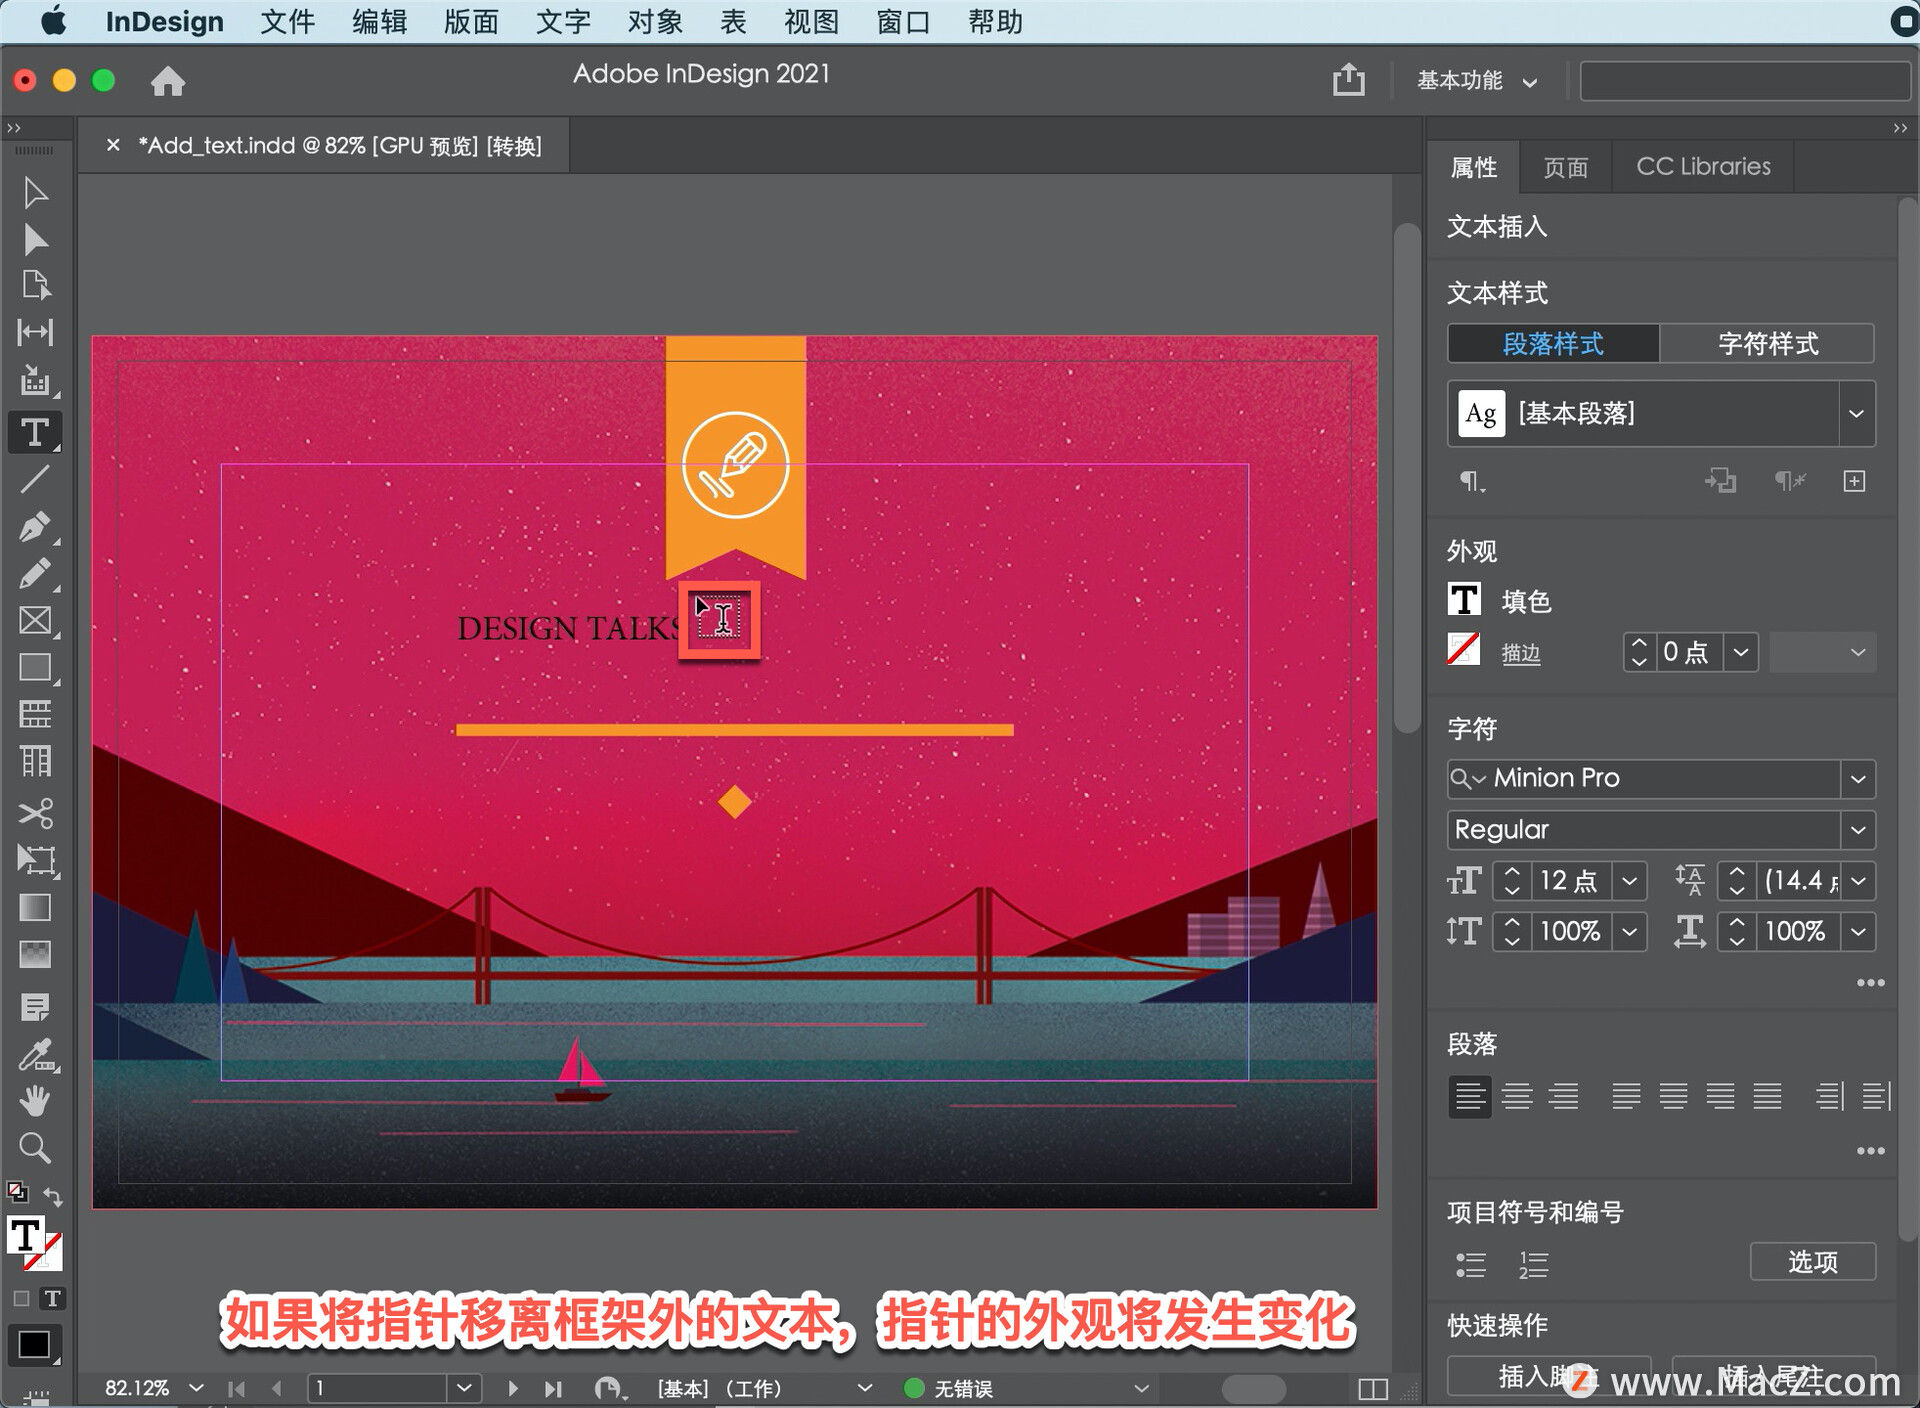Select the Rectangle Frame tool
This screenshot has height=1408, width=1920.
pos(35,620)
